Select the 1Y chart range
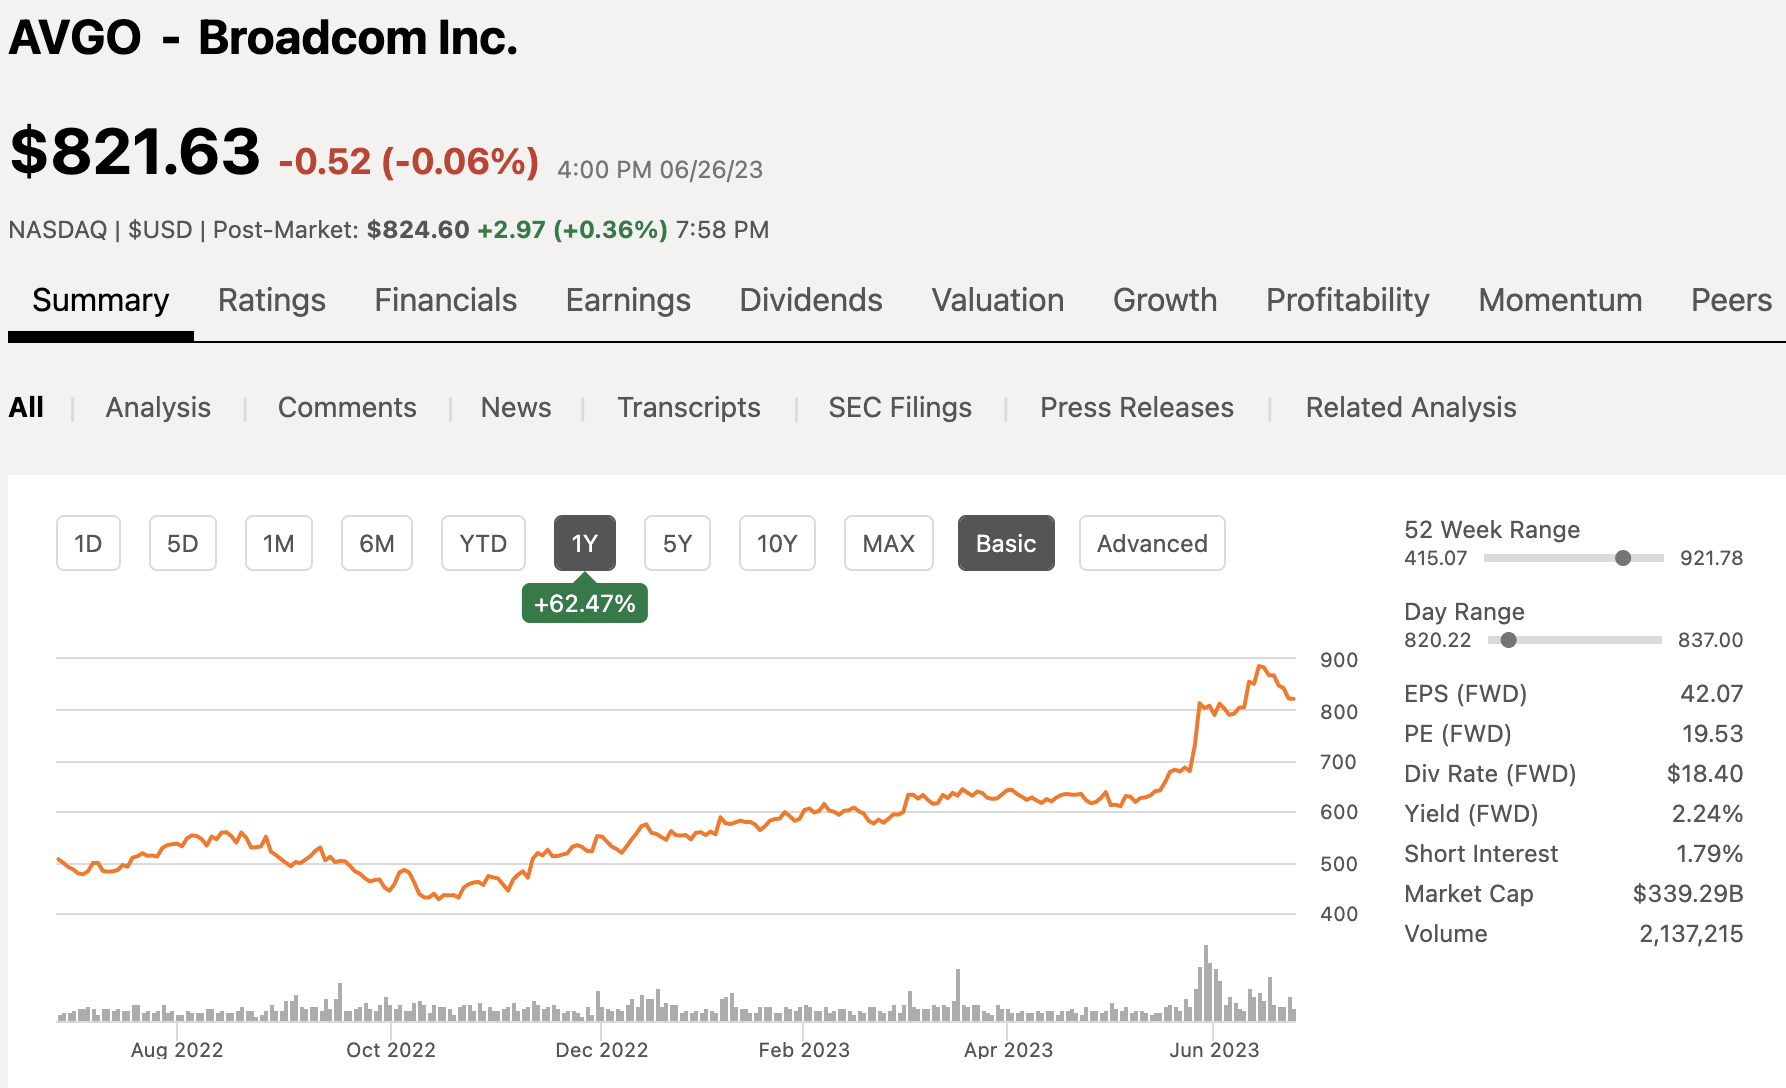Image resolution: width=1786 pixels, height=1088 pixels. click(585, 543)
